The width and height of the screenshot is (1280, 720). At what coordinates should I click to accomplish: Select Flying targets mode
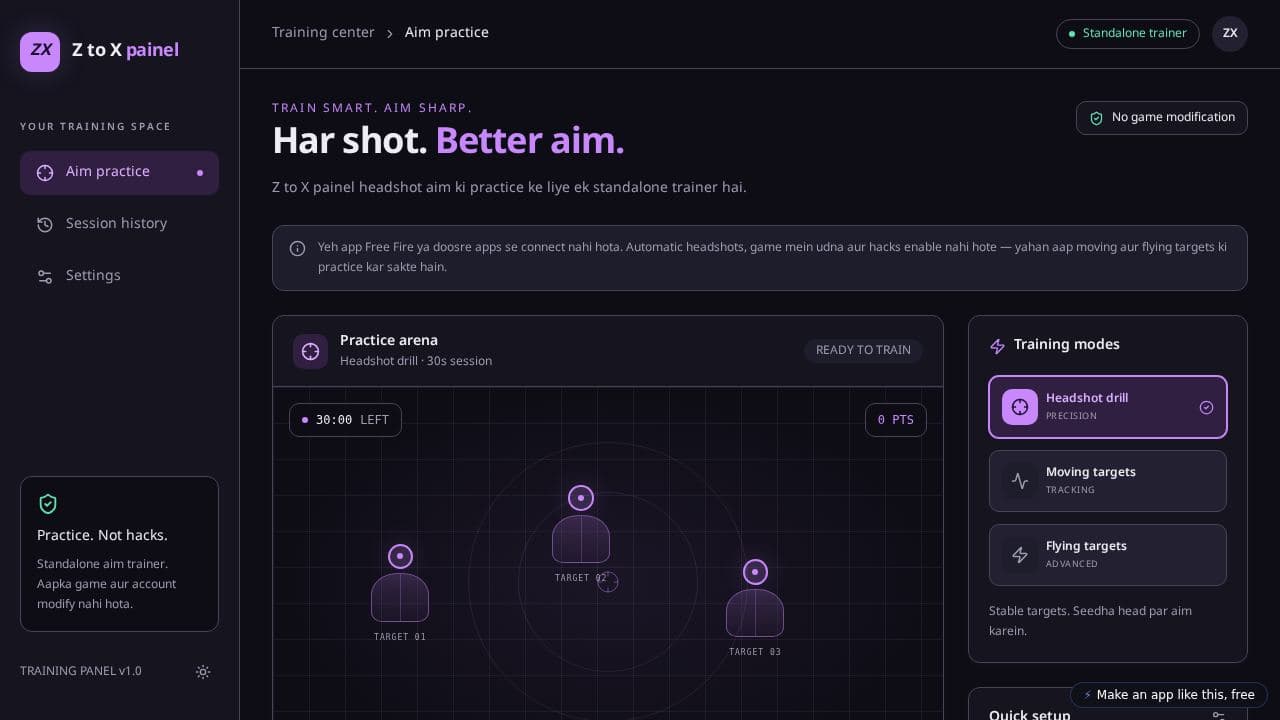1107,555
